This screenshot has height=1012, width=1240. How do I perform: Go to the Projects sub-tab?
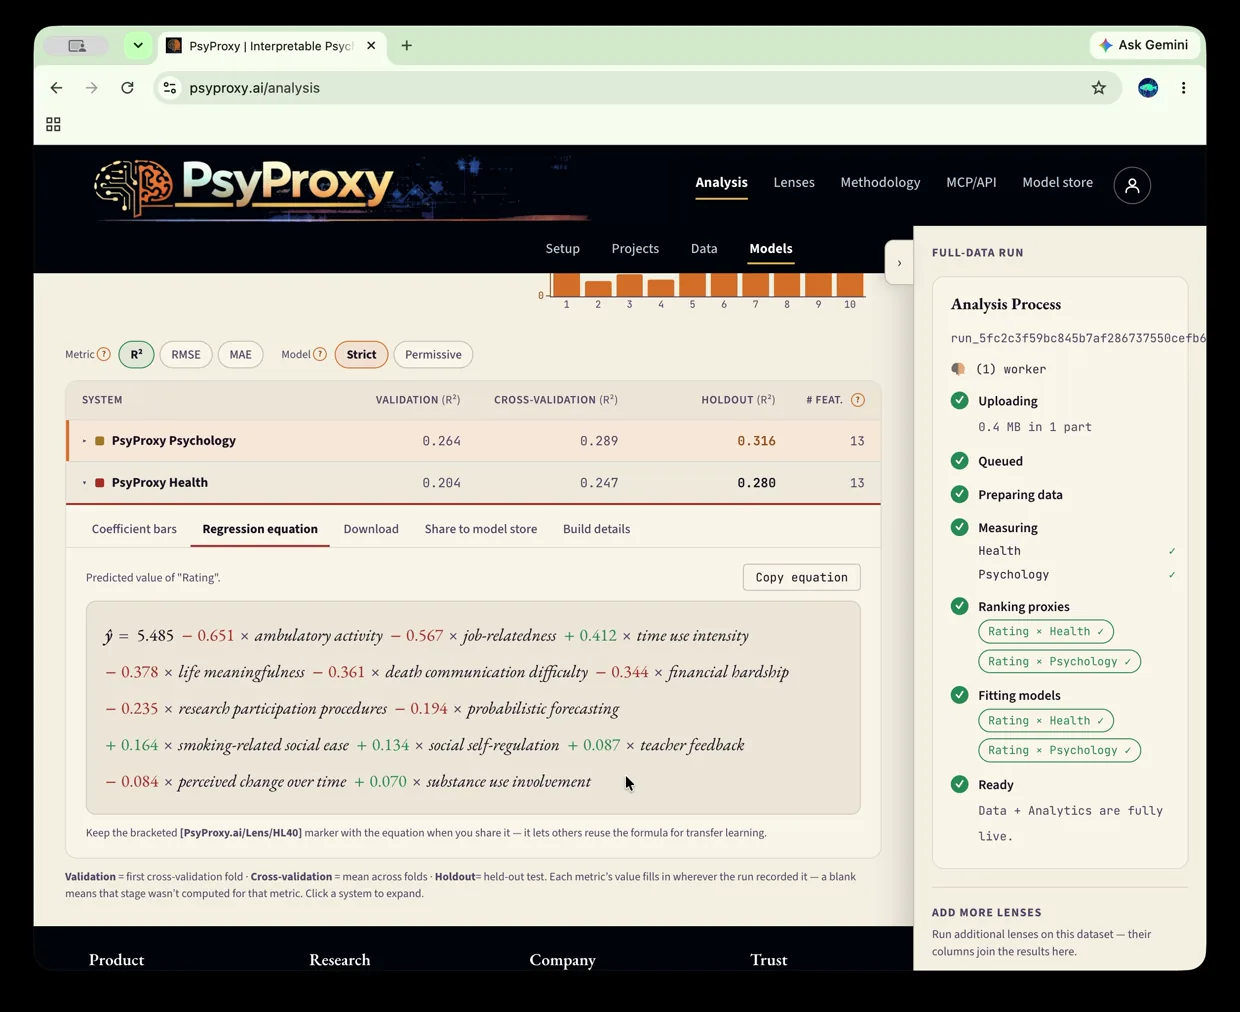pos(635,249)
